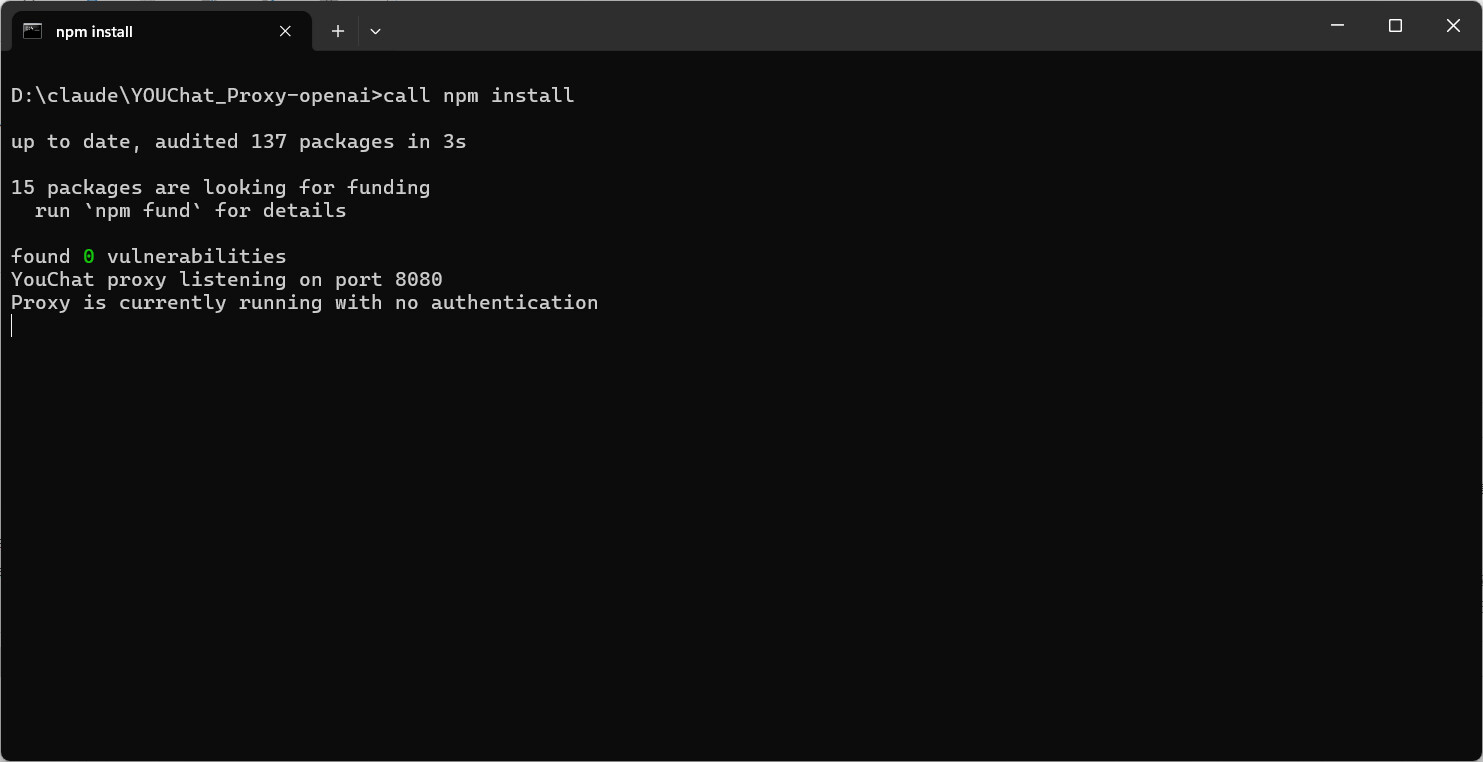Click the green "0" vulnerabilities count
This screenshot has height=762, width=1483.
(88, 257)
